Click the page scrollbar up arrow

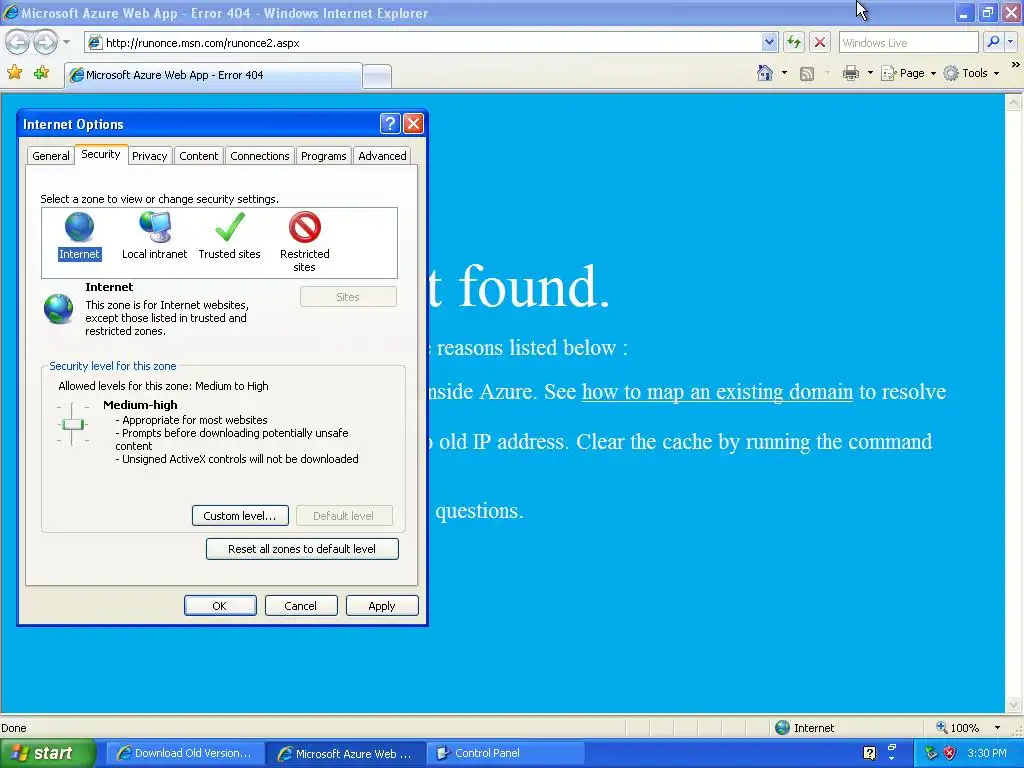[1014, 103]
